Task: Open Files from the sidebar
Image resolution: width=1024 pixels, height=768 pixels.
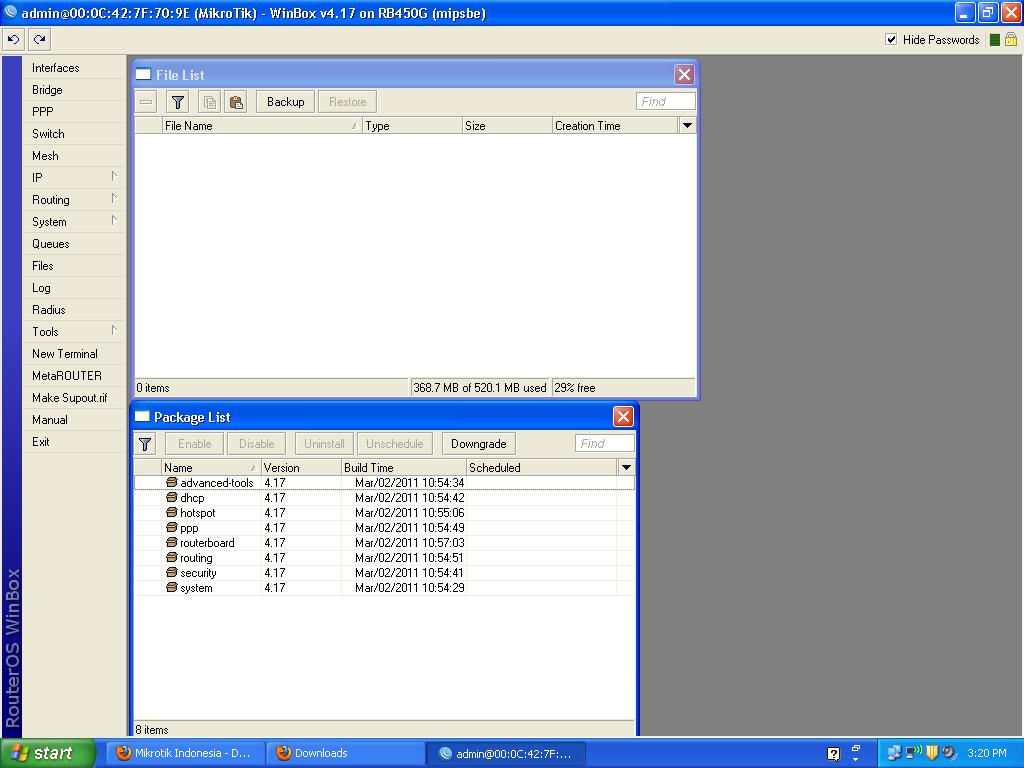Action: pyautogui.click(x=74, y=266)
